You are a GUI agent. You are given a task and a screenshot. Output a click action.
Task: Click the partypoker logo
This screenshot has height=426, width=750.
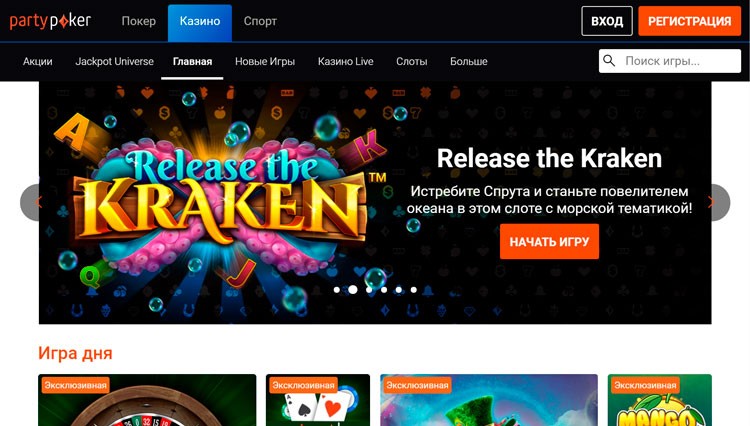(x=50, y=21)
